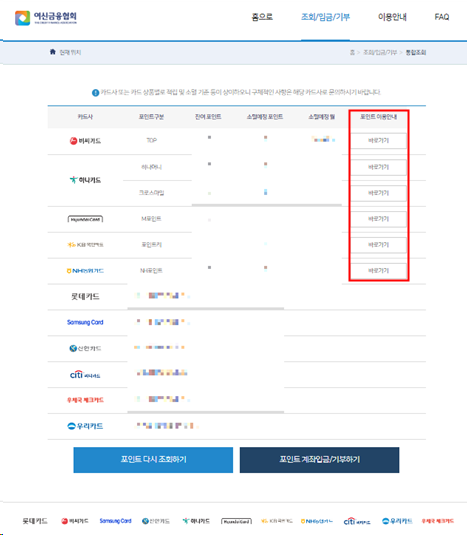This screenshot has width=467, height=535.
Task: Open the 우체국 체크카드 logo in the footer
Action: [438, 521]
